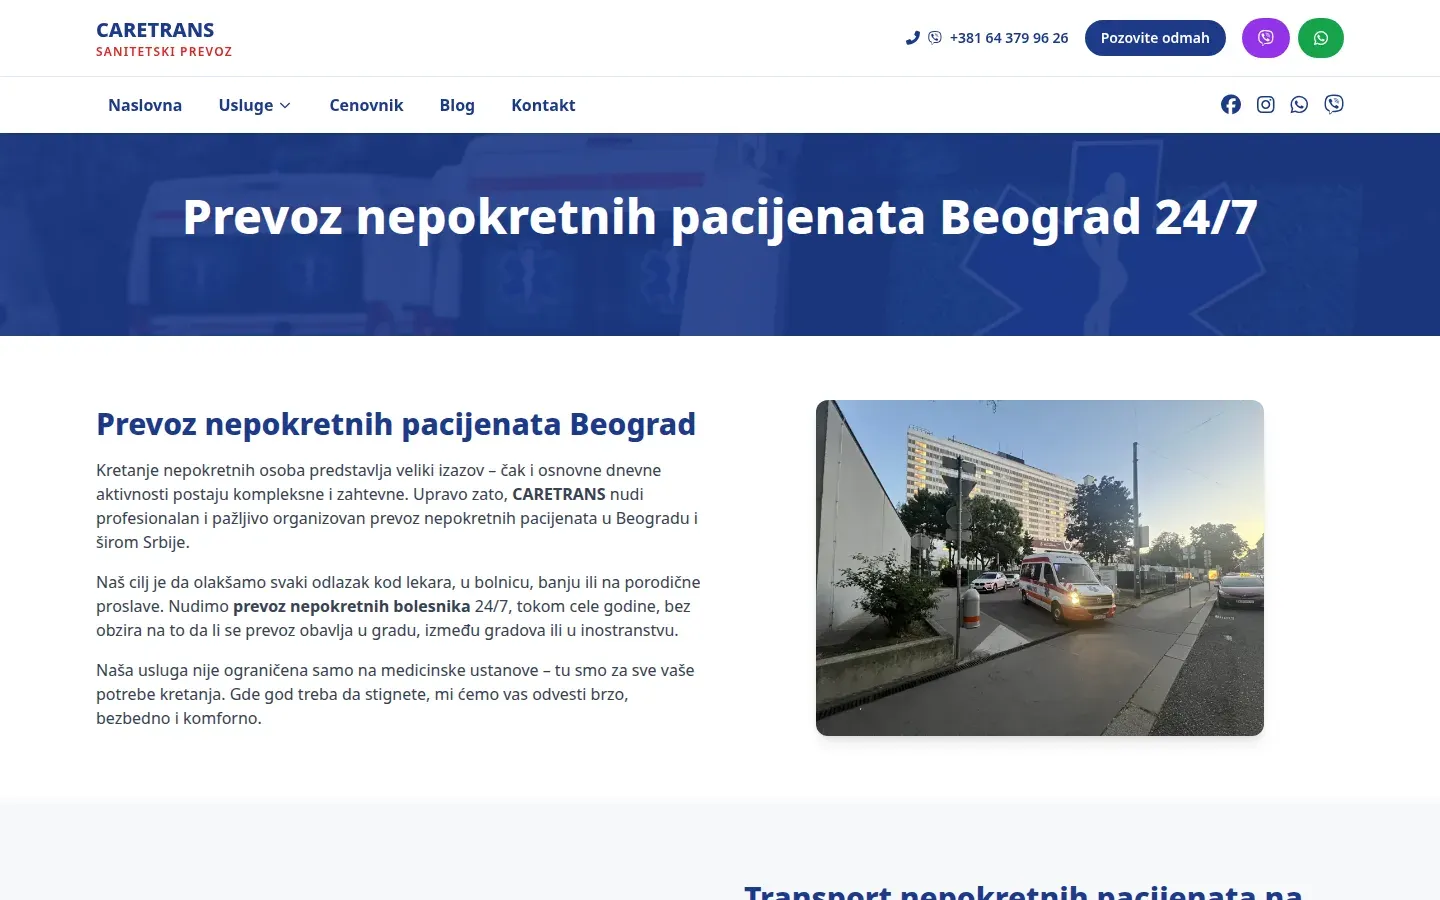Click the CARETRANS logo text
The width and height of the screenshot is (1440, 900).
[x=155, y=30]
